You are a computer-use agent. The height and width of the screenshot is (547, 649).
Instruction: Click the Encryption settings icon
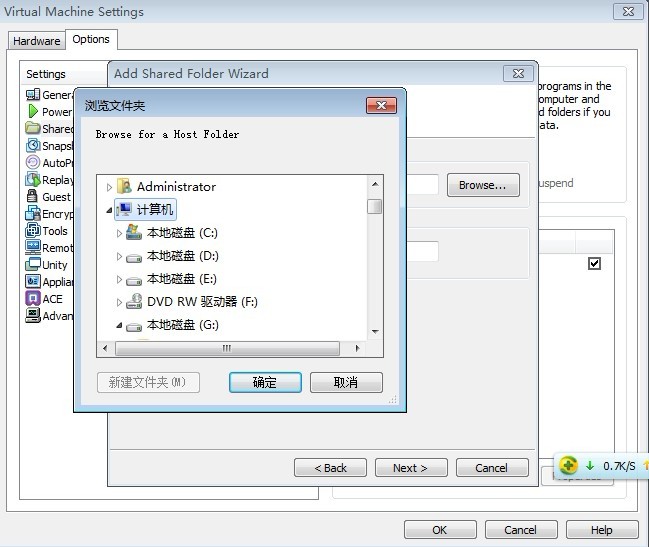click(x=33, y=214)
